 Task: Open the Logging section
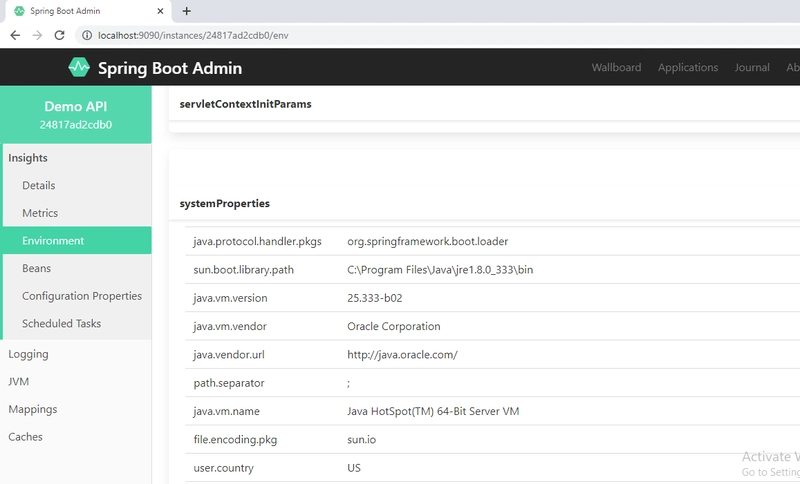[x=28, y=354]
